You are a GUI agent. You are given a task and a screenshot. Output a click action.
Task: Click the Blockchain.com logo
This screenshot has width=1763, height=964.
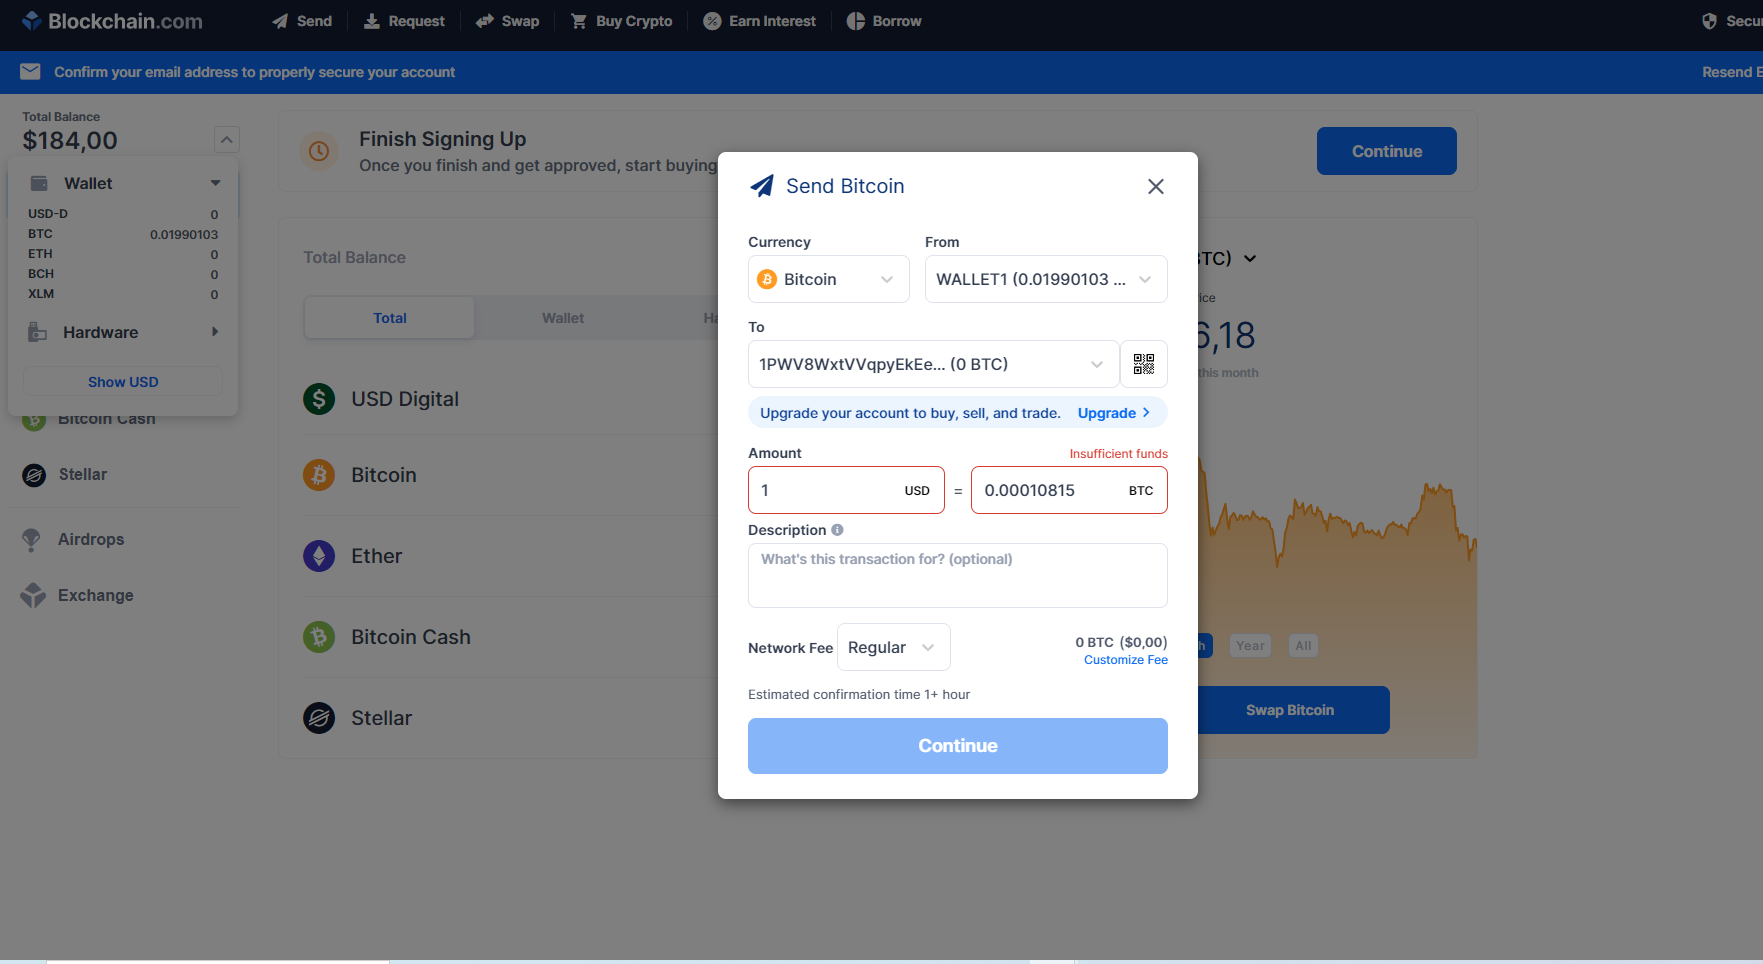pyautogui.click(x=112, y=21)
